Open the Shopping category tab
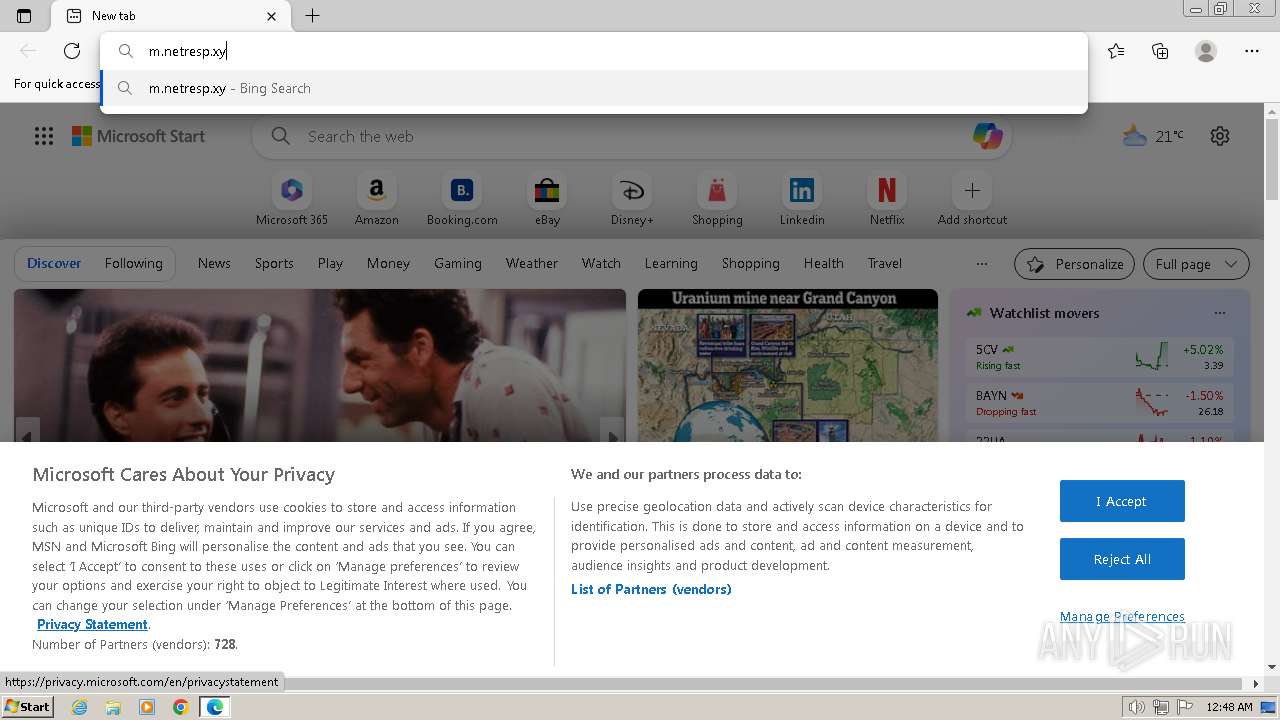Screen dimensions: 1280x720 pos(751,263)
